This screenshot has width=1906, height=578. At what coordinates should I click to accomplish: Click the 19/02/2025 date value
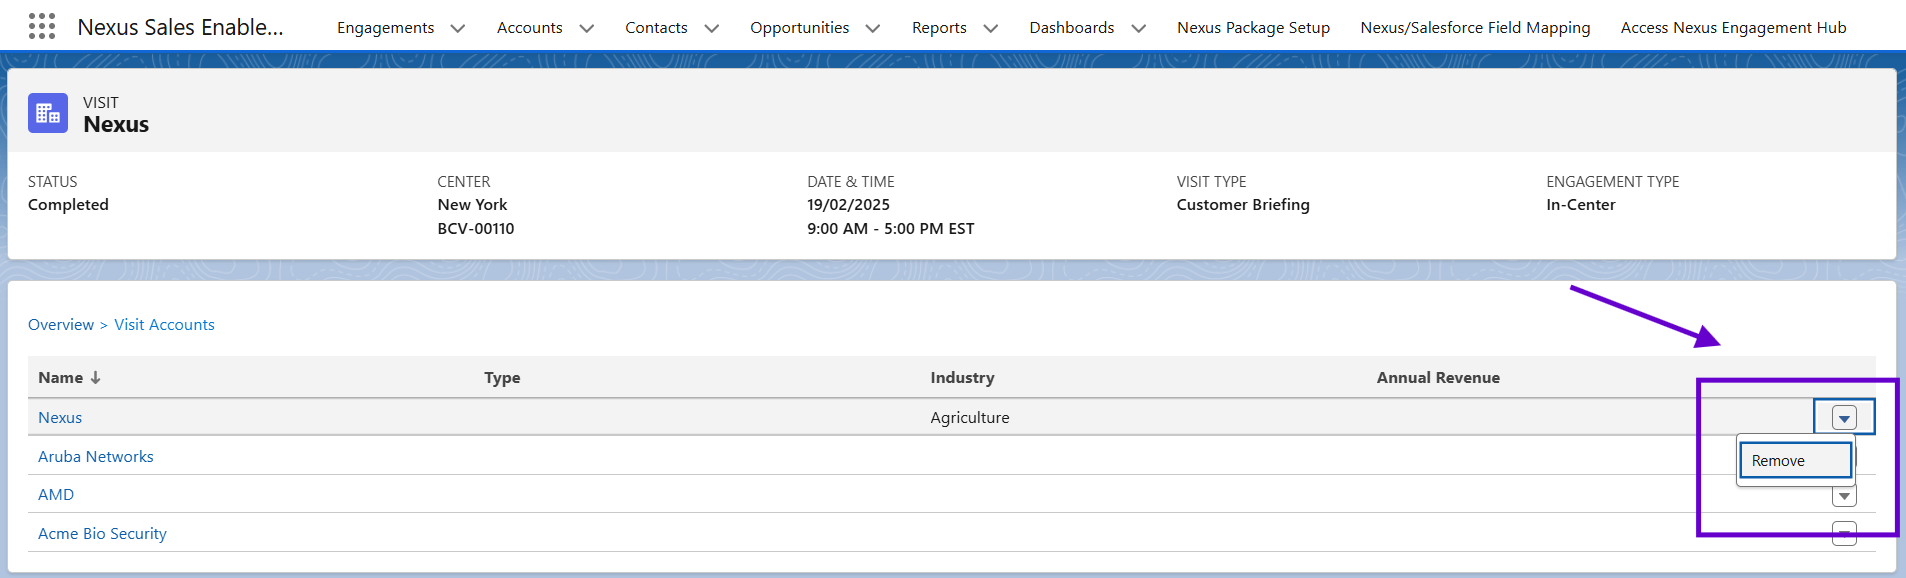point(848,205)
